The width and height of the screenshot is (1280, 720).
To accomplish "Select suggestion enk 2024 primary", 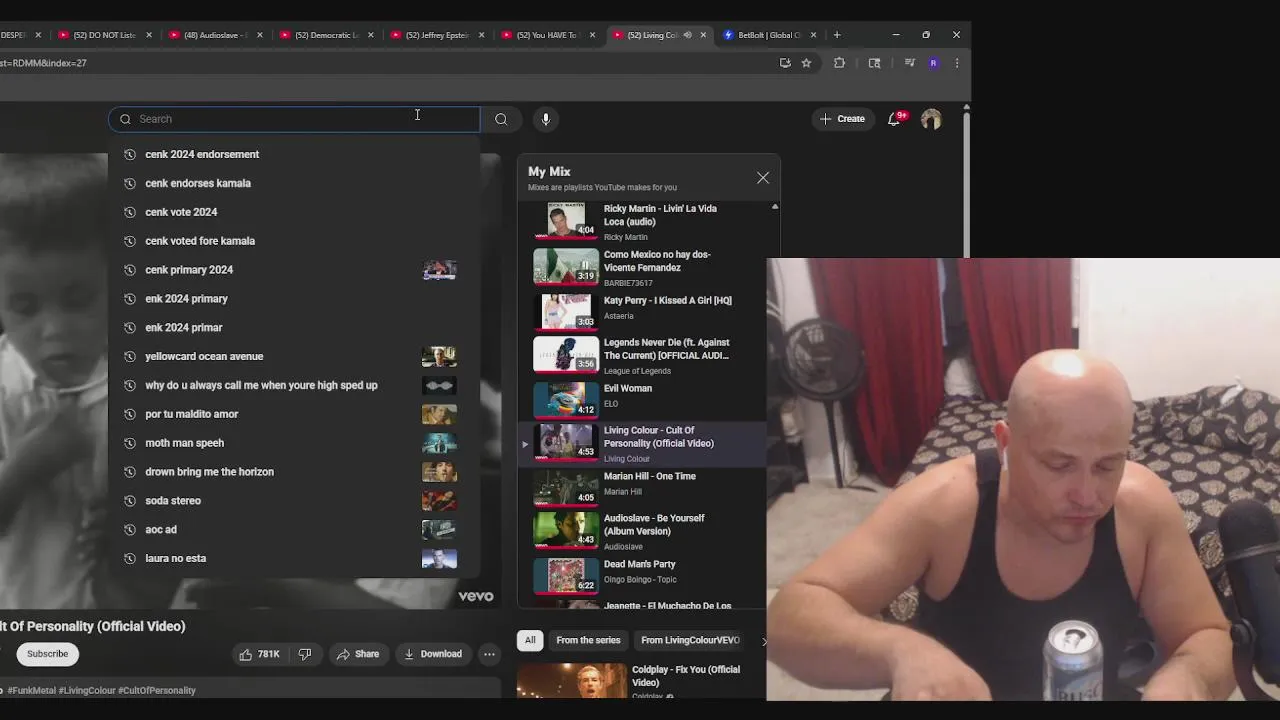I will [x=294, y=299].
